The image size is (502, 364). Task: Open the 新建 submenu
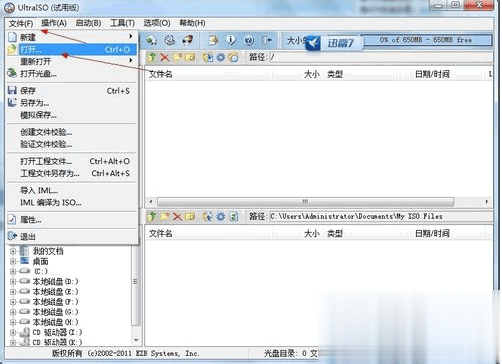[x=72, y=37]
